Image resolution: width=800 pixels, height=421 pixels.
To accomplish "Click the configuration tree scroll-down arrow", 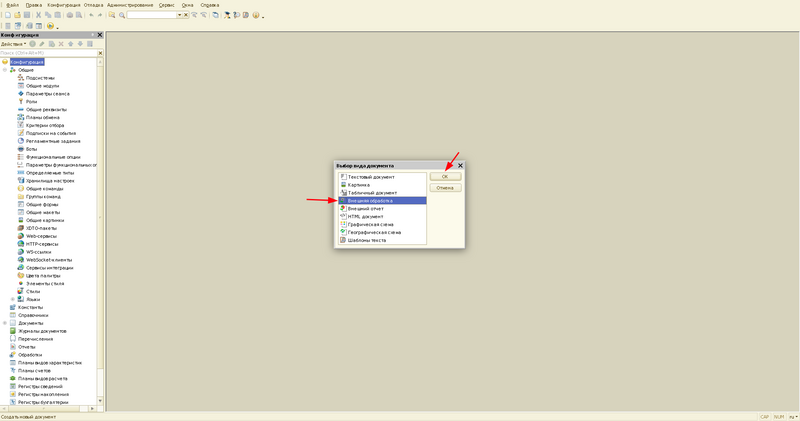I will point(100,401).
